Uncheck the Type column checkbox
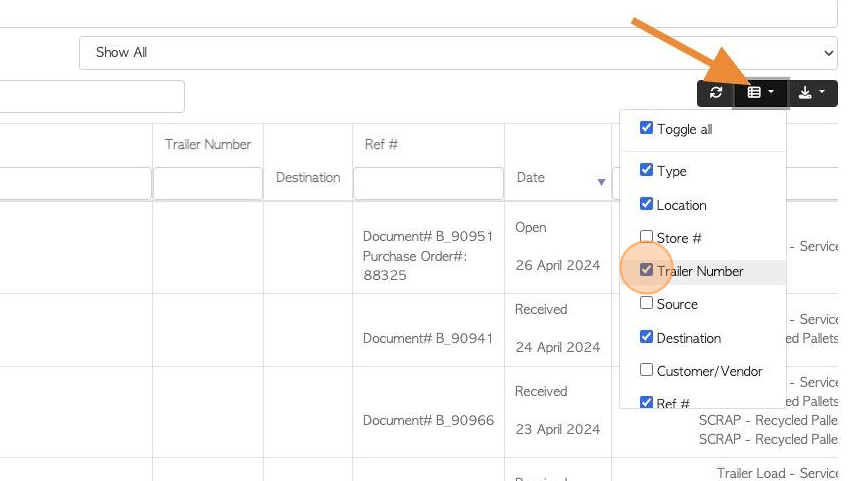Image resolution: width=860 pixels, height=481 pixels. [x=646, y=169]
